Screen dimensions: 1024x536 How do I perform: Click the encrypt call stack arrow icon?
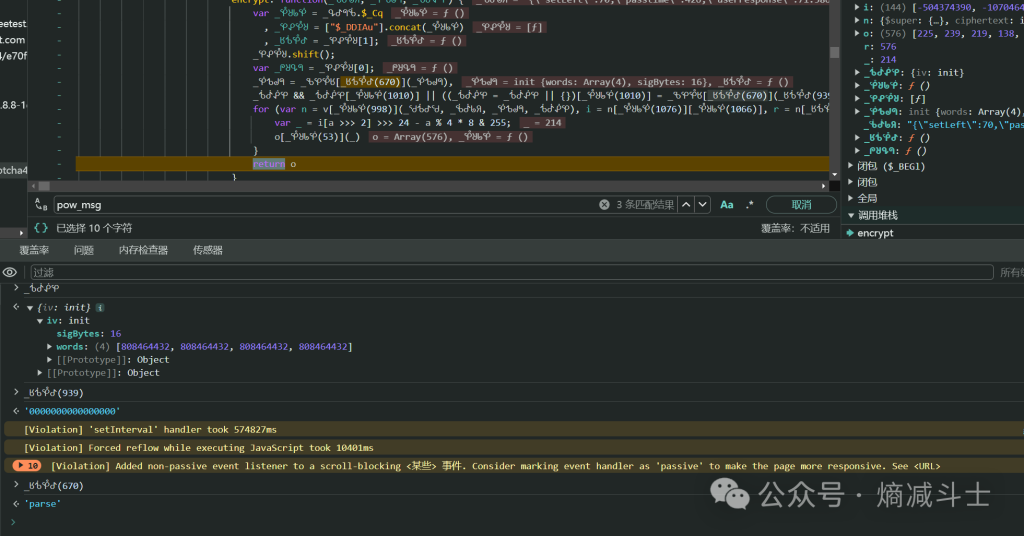point(850,233)
